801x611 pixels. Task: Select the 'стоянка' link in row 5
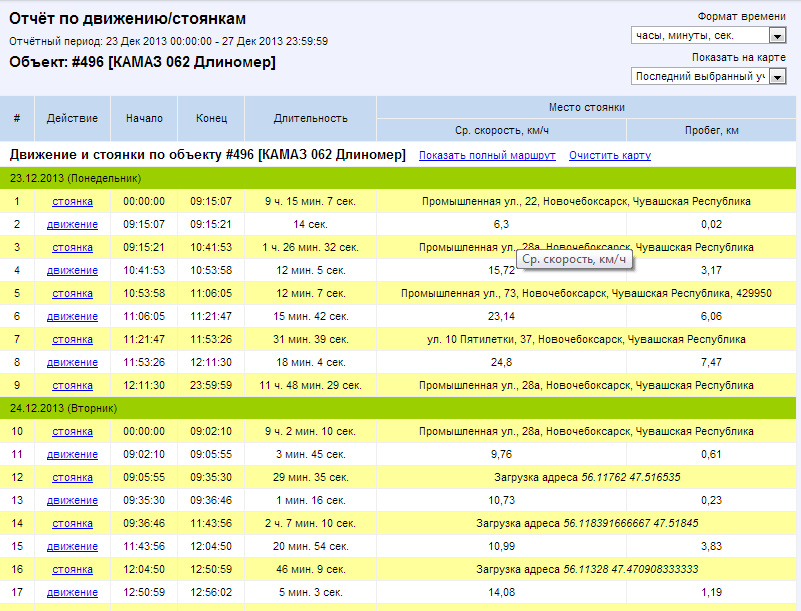(x=72, y=293)
